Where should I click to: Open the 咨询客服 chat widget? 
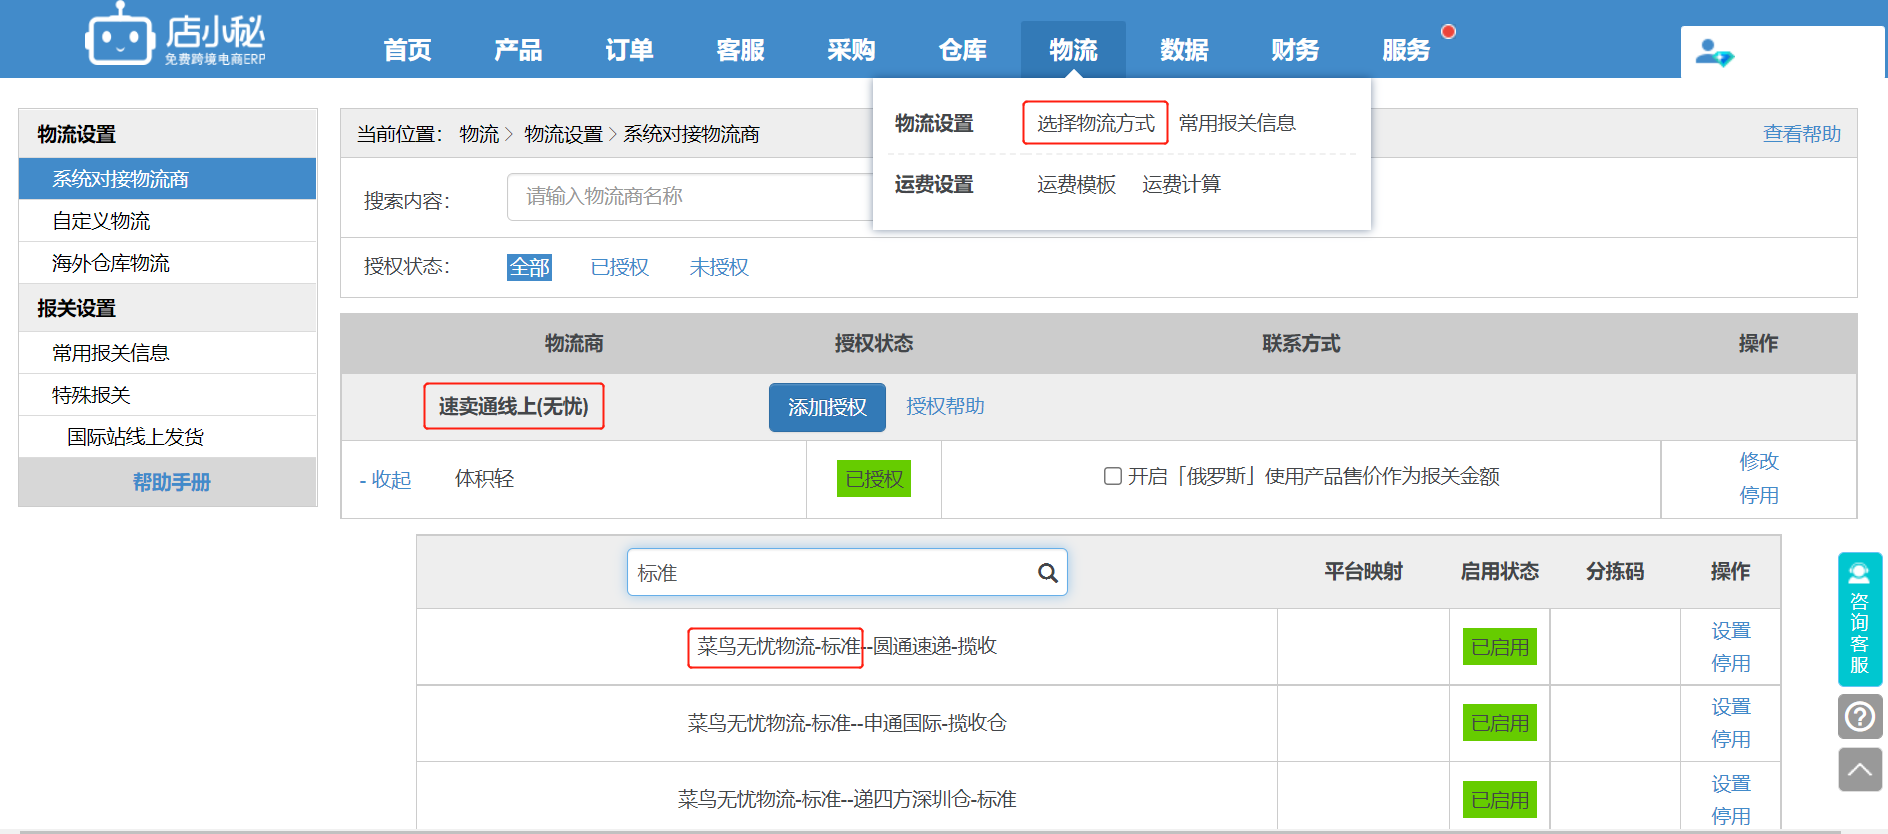[x=1859, y=618]
